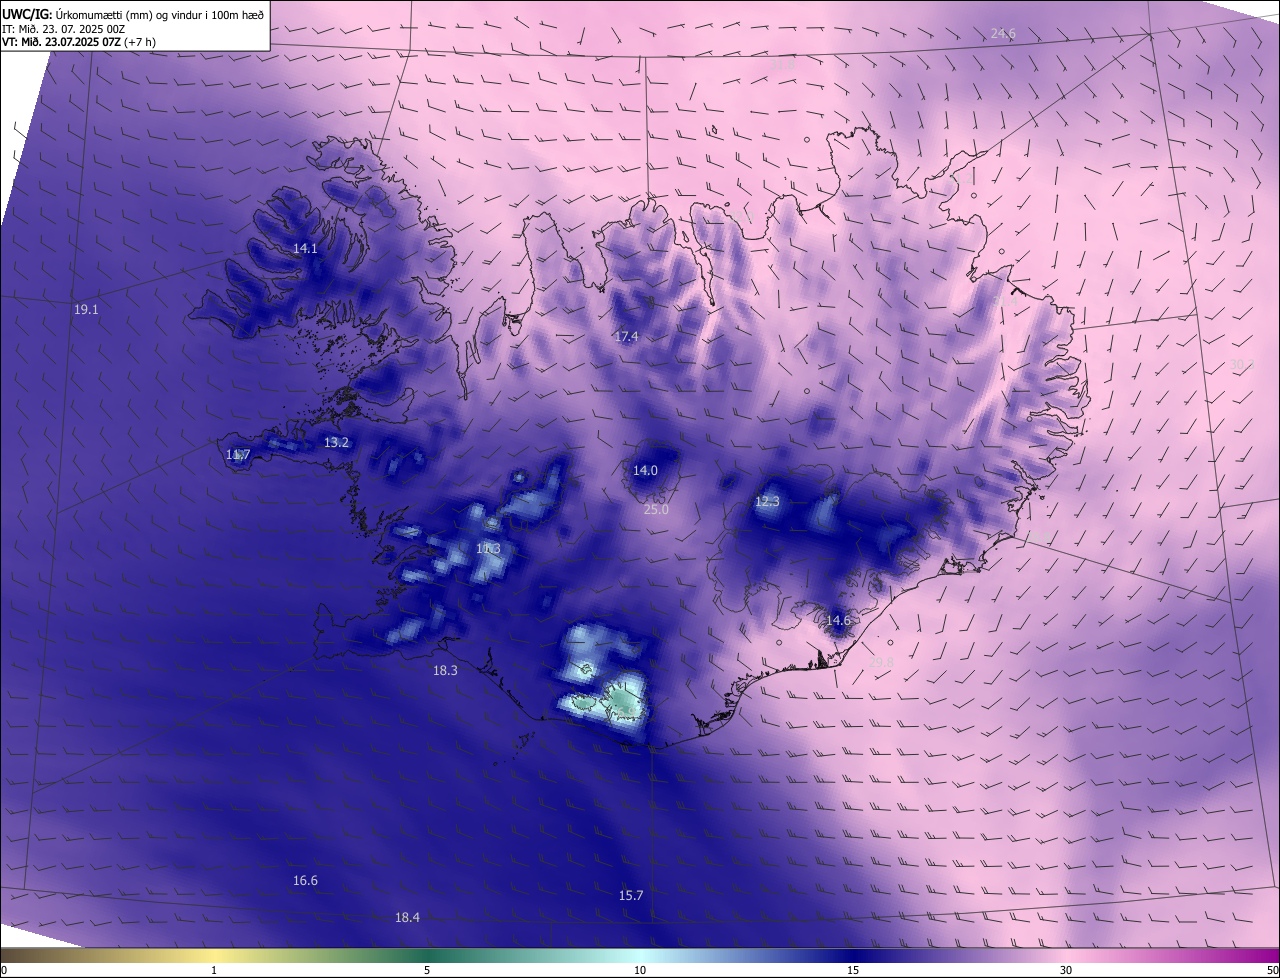The height and width of the screenshot is (978, 1280).
Task: Click the 15.7 value label
Action: (x=631, y=895)
